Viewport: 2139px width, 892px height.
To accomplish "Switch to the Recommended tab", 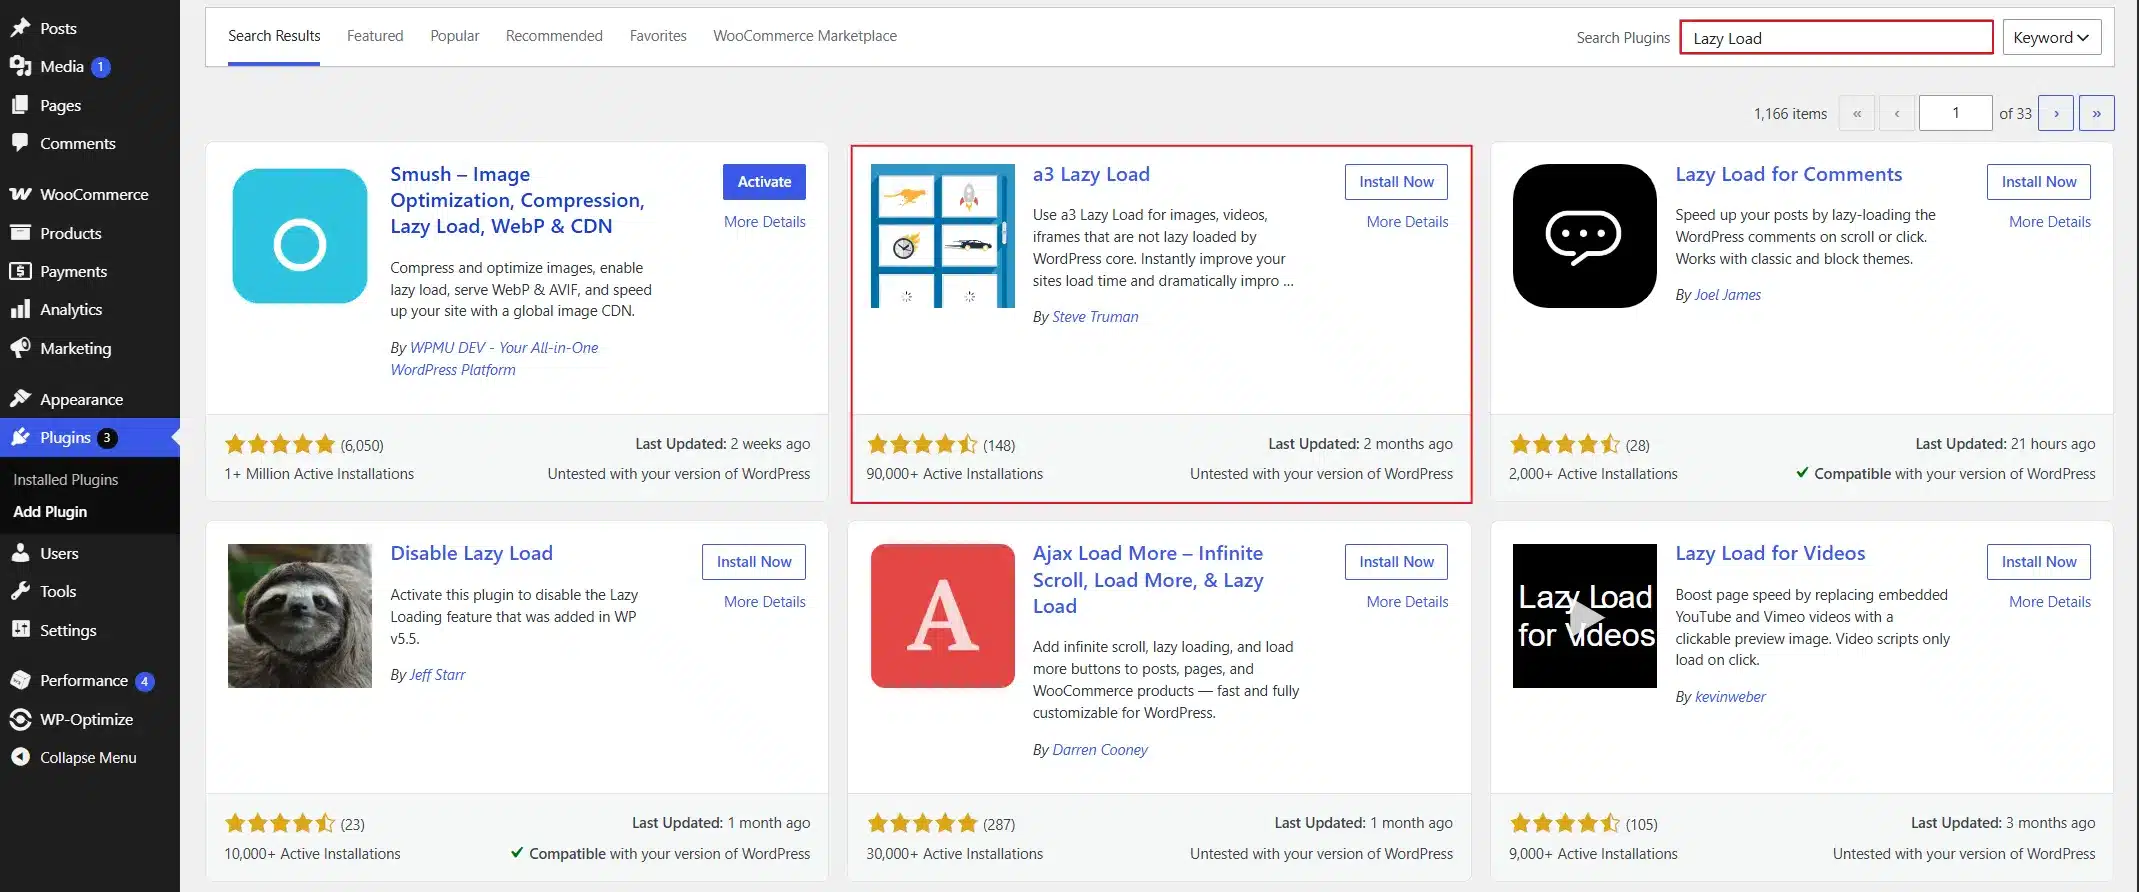I will pyautogui.click(x=554, y=36).
